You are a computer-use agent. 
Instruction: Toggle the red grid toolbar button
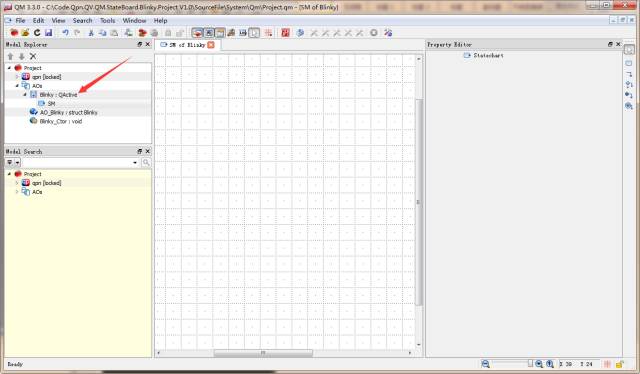[268, 33]
